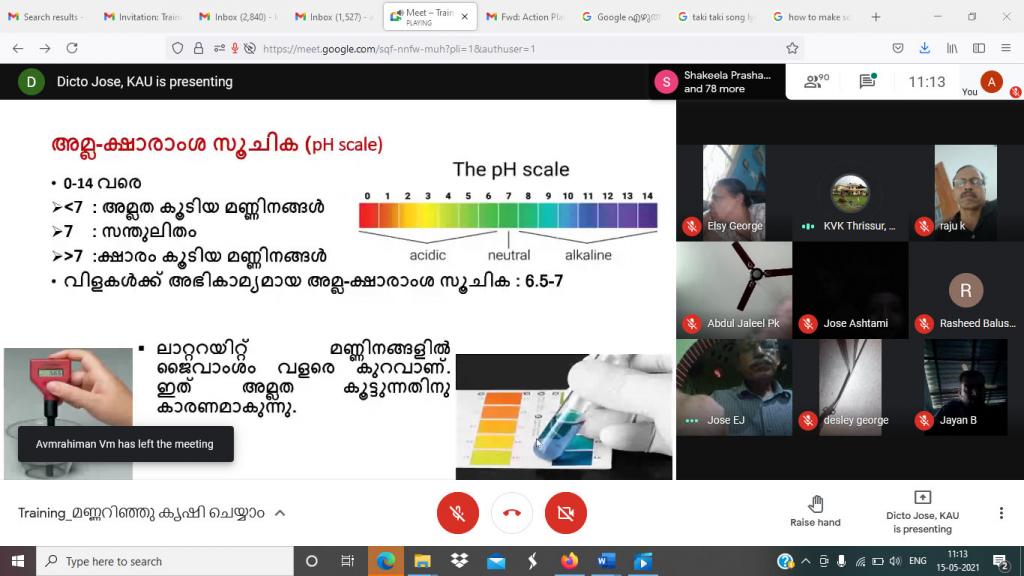Open the meeting chat panel
The image size is (1024, 576).
[x=867, y=81]
